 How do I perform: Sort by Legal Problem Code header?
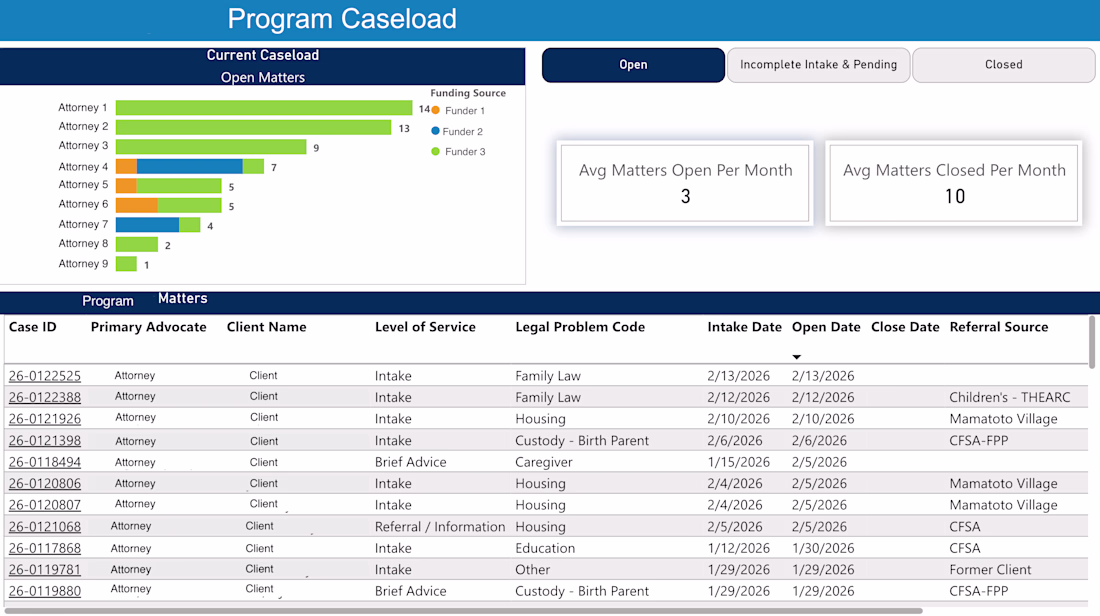pyautogui.click(x=580, y=327)
